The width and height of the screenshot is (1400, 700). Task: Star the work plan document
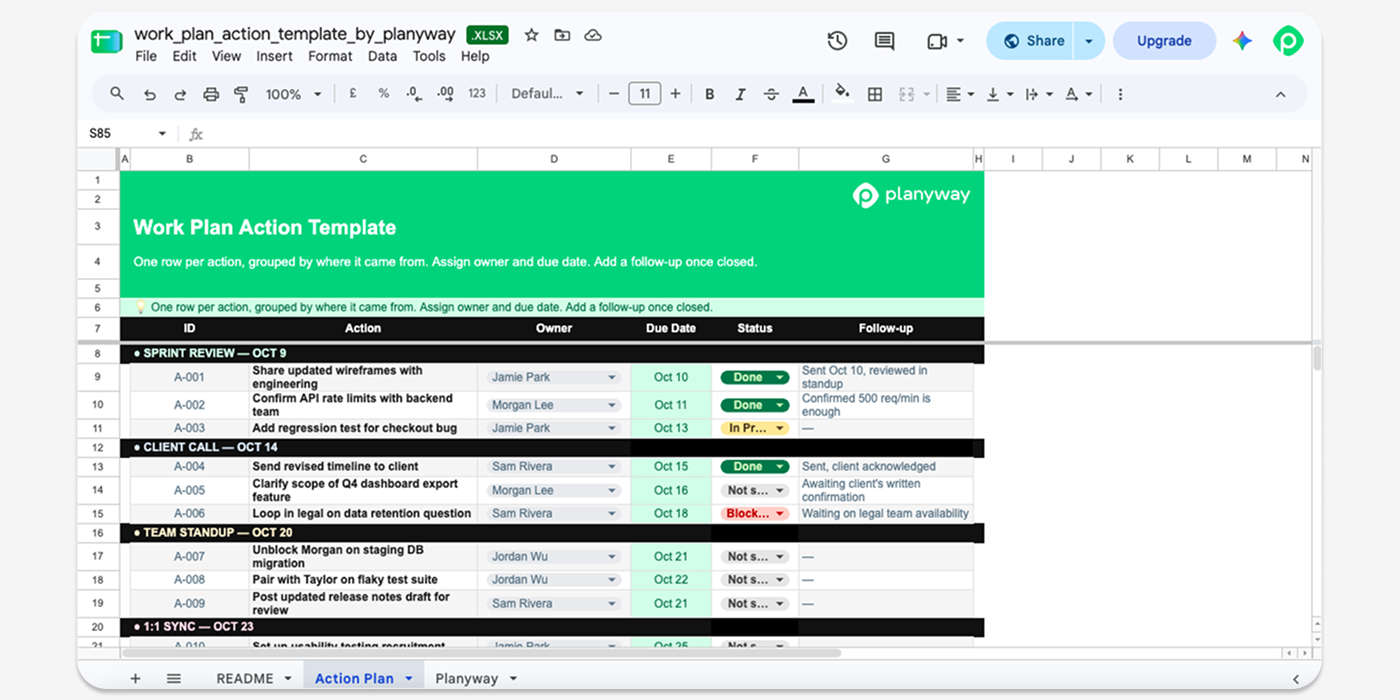coord(532,35)
